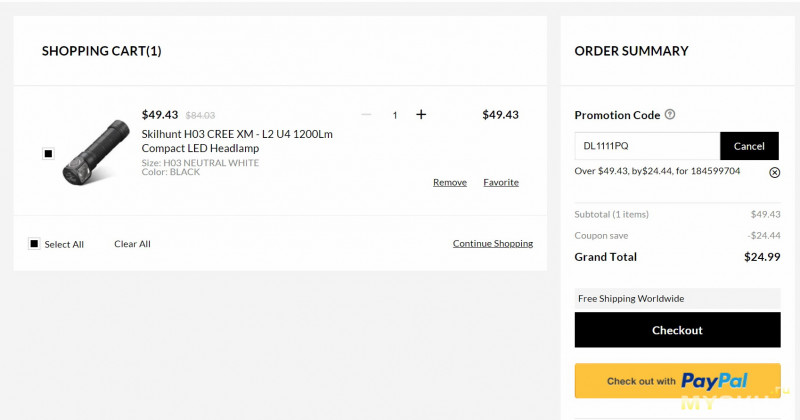
Task: Decrease quantity with the minus icon
Action: pyautogui.click(x=366, y=115)
